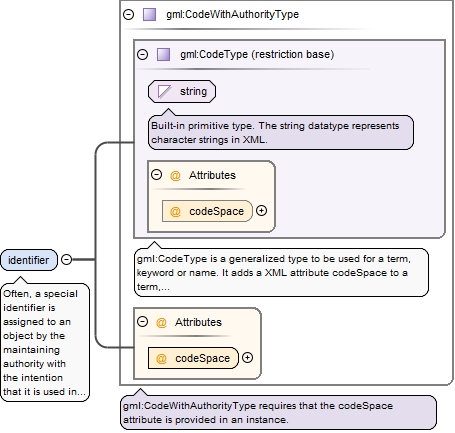This screenshot has width=455, height=433.
Task: Collapse the lower Attributes group
Action: pos(142,322)
